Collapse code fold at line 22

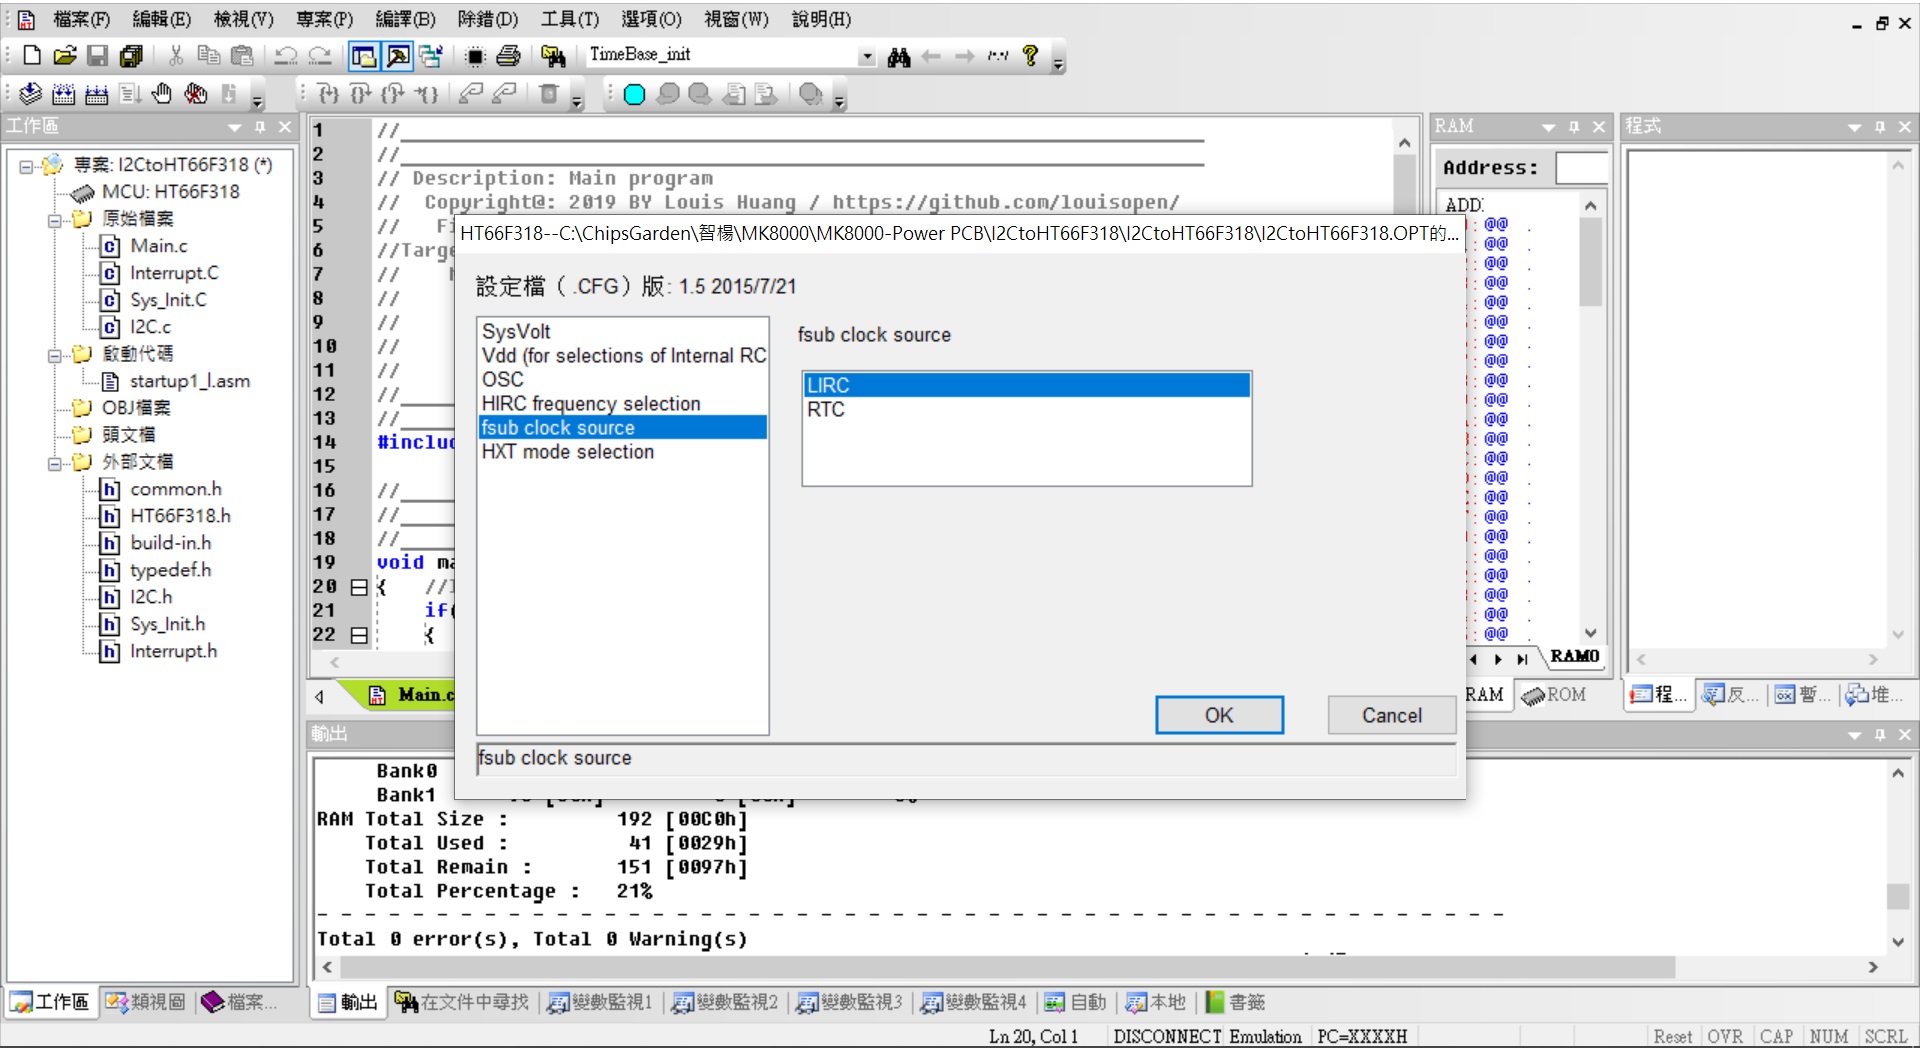click(359, 635)
